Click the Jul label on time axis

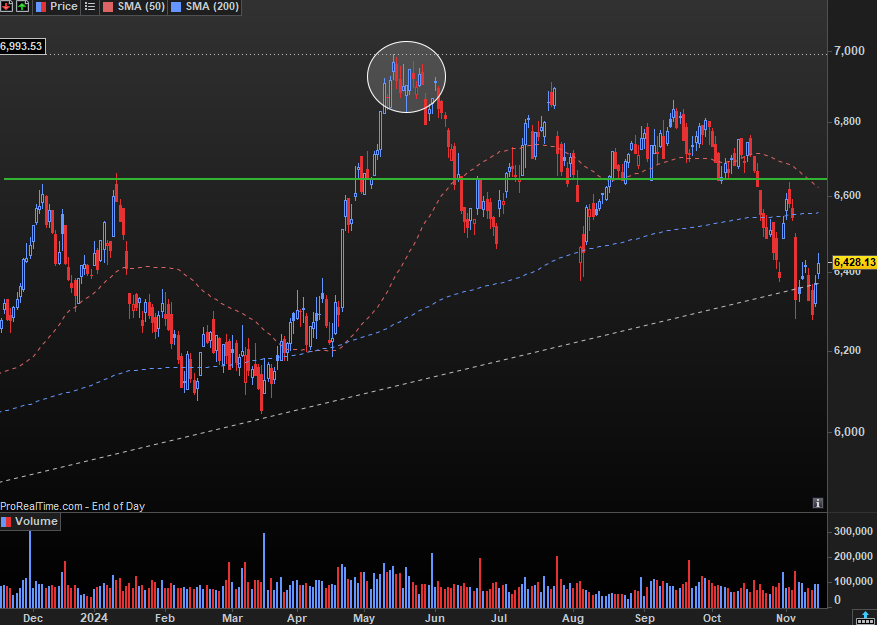point(498,618)
